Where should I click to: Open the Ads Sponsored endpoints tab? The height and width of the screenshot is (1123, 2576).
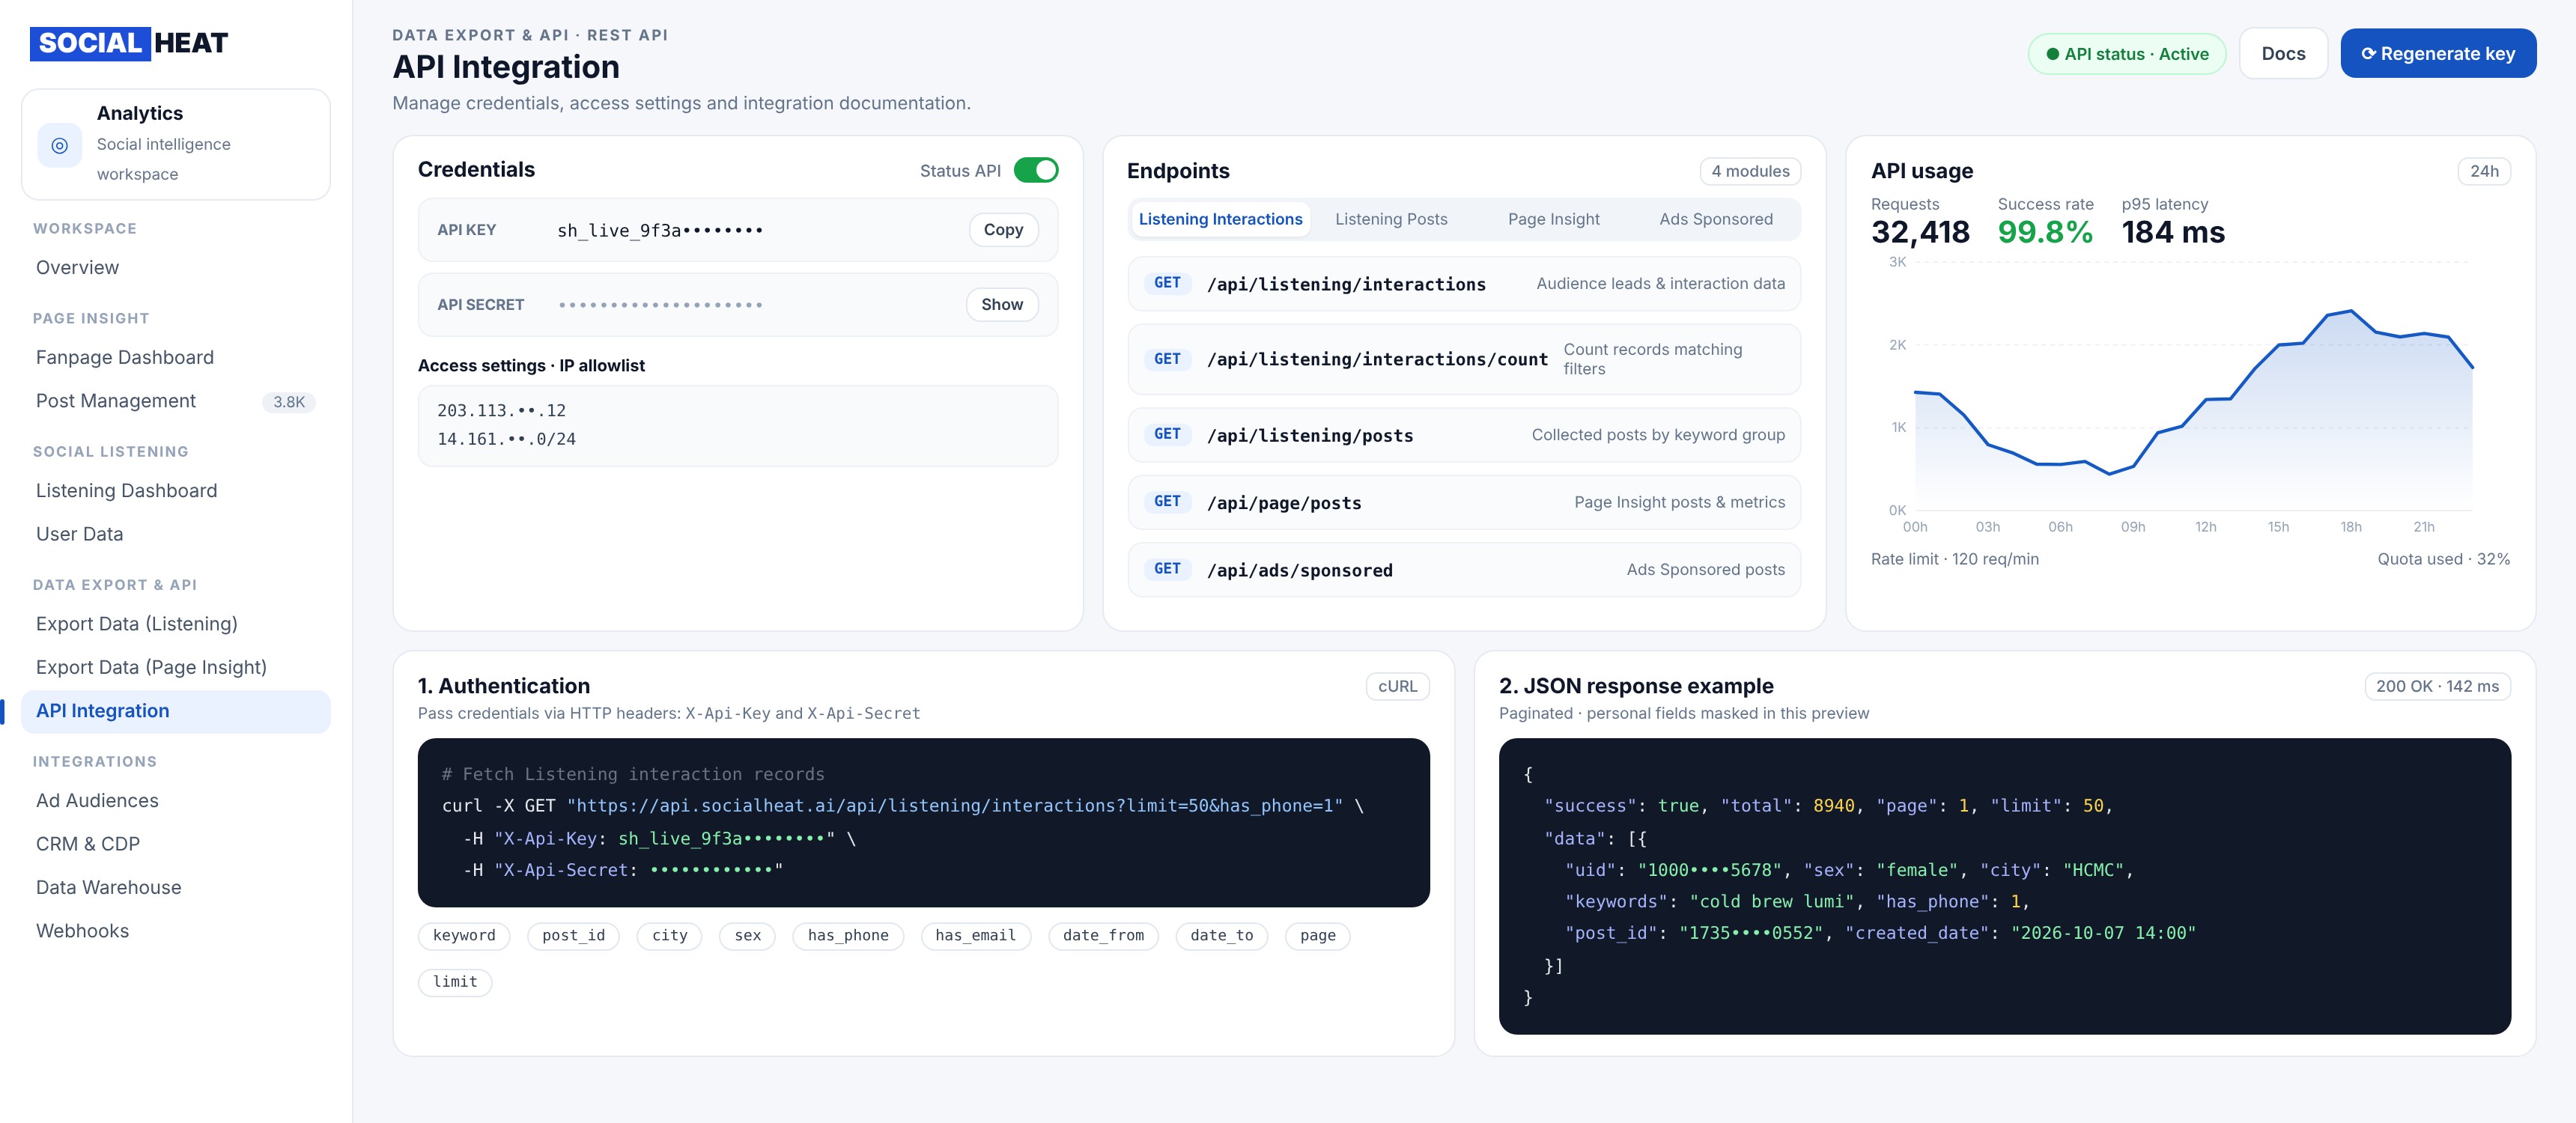click(1715, 219)
